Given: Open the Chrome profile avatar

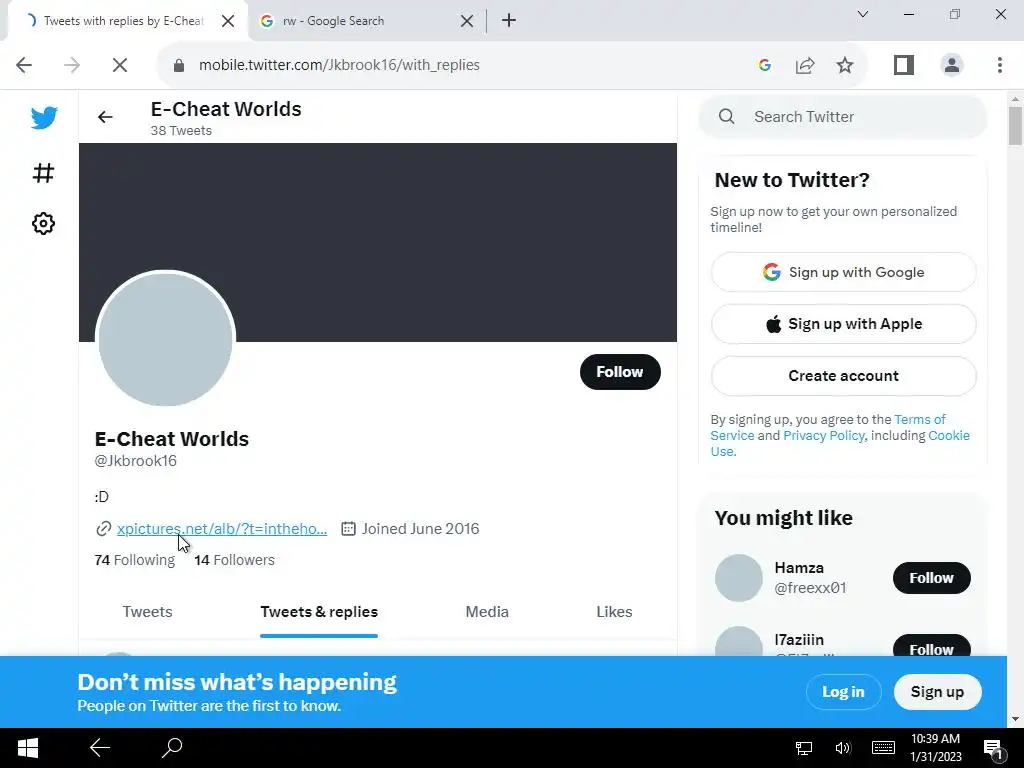Looking at the screenshot, I should coord(952,65).
